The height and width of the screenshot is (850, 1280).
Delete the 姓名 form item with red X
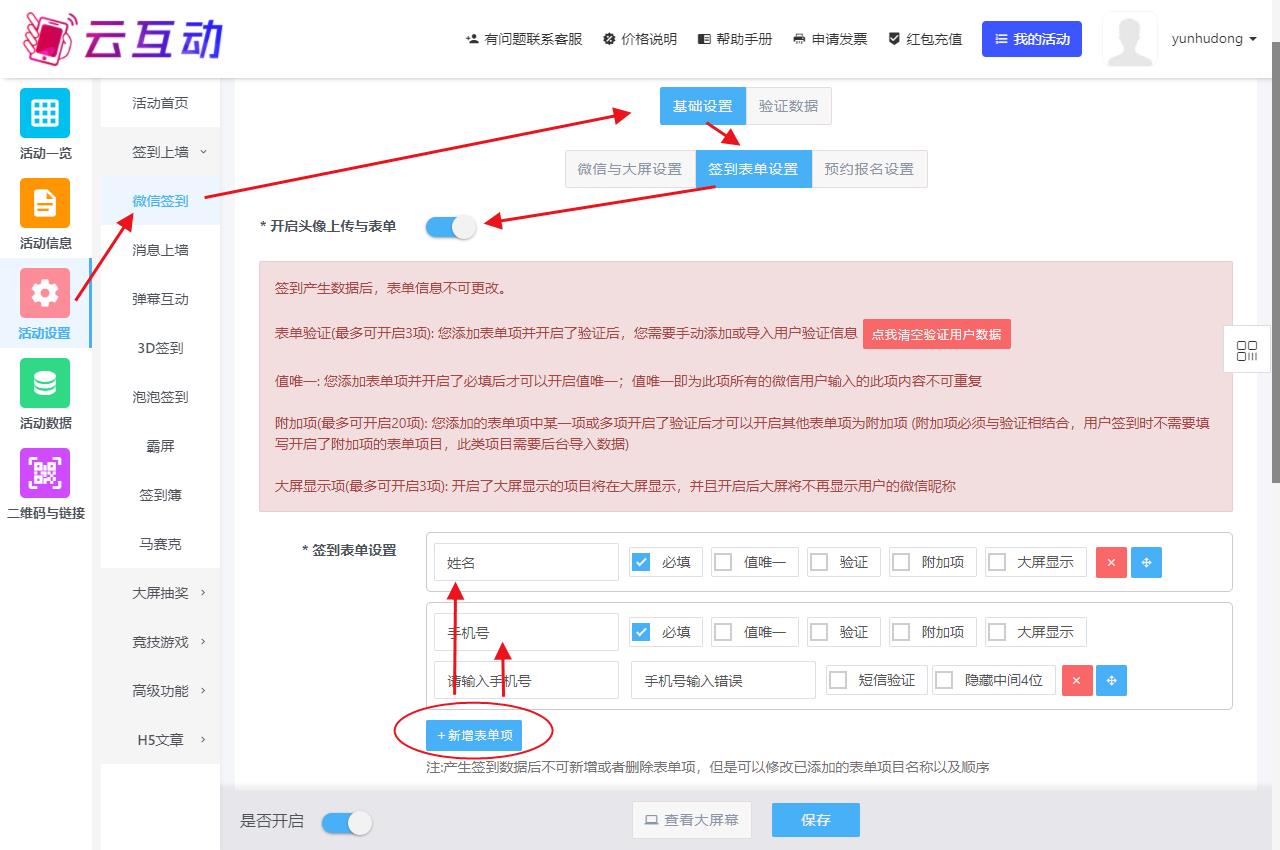pyautogui.click(x=1111, y=563)
